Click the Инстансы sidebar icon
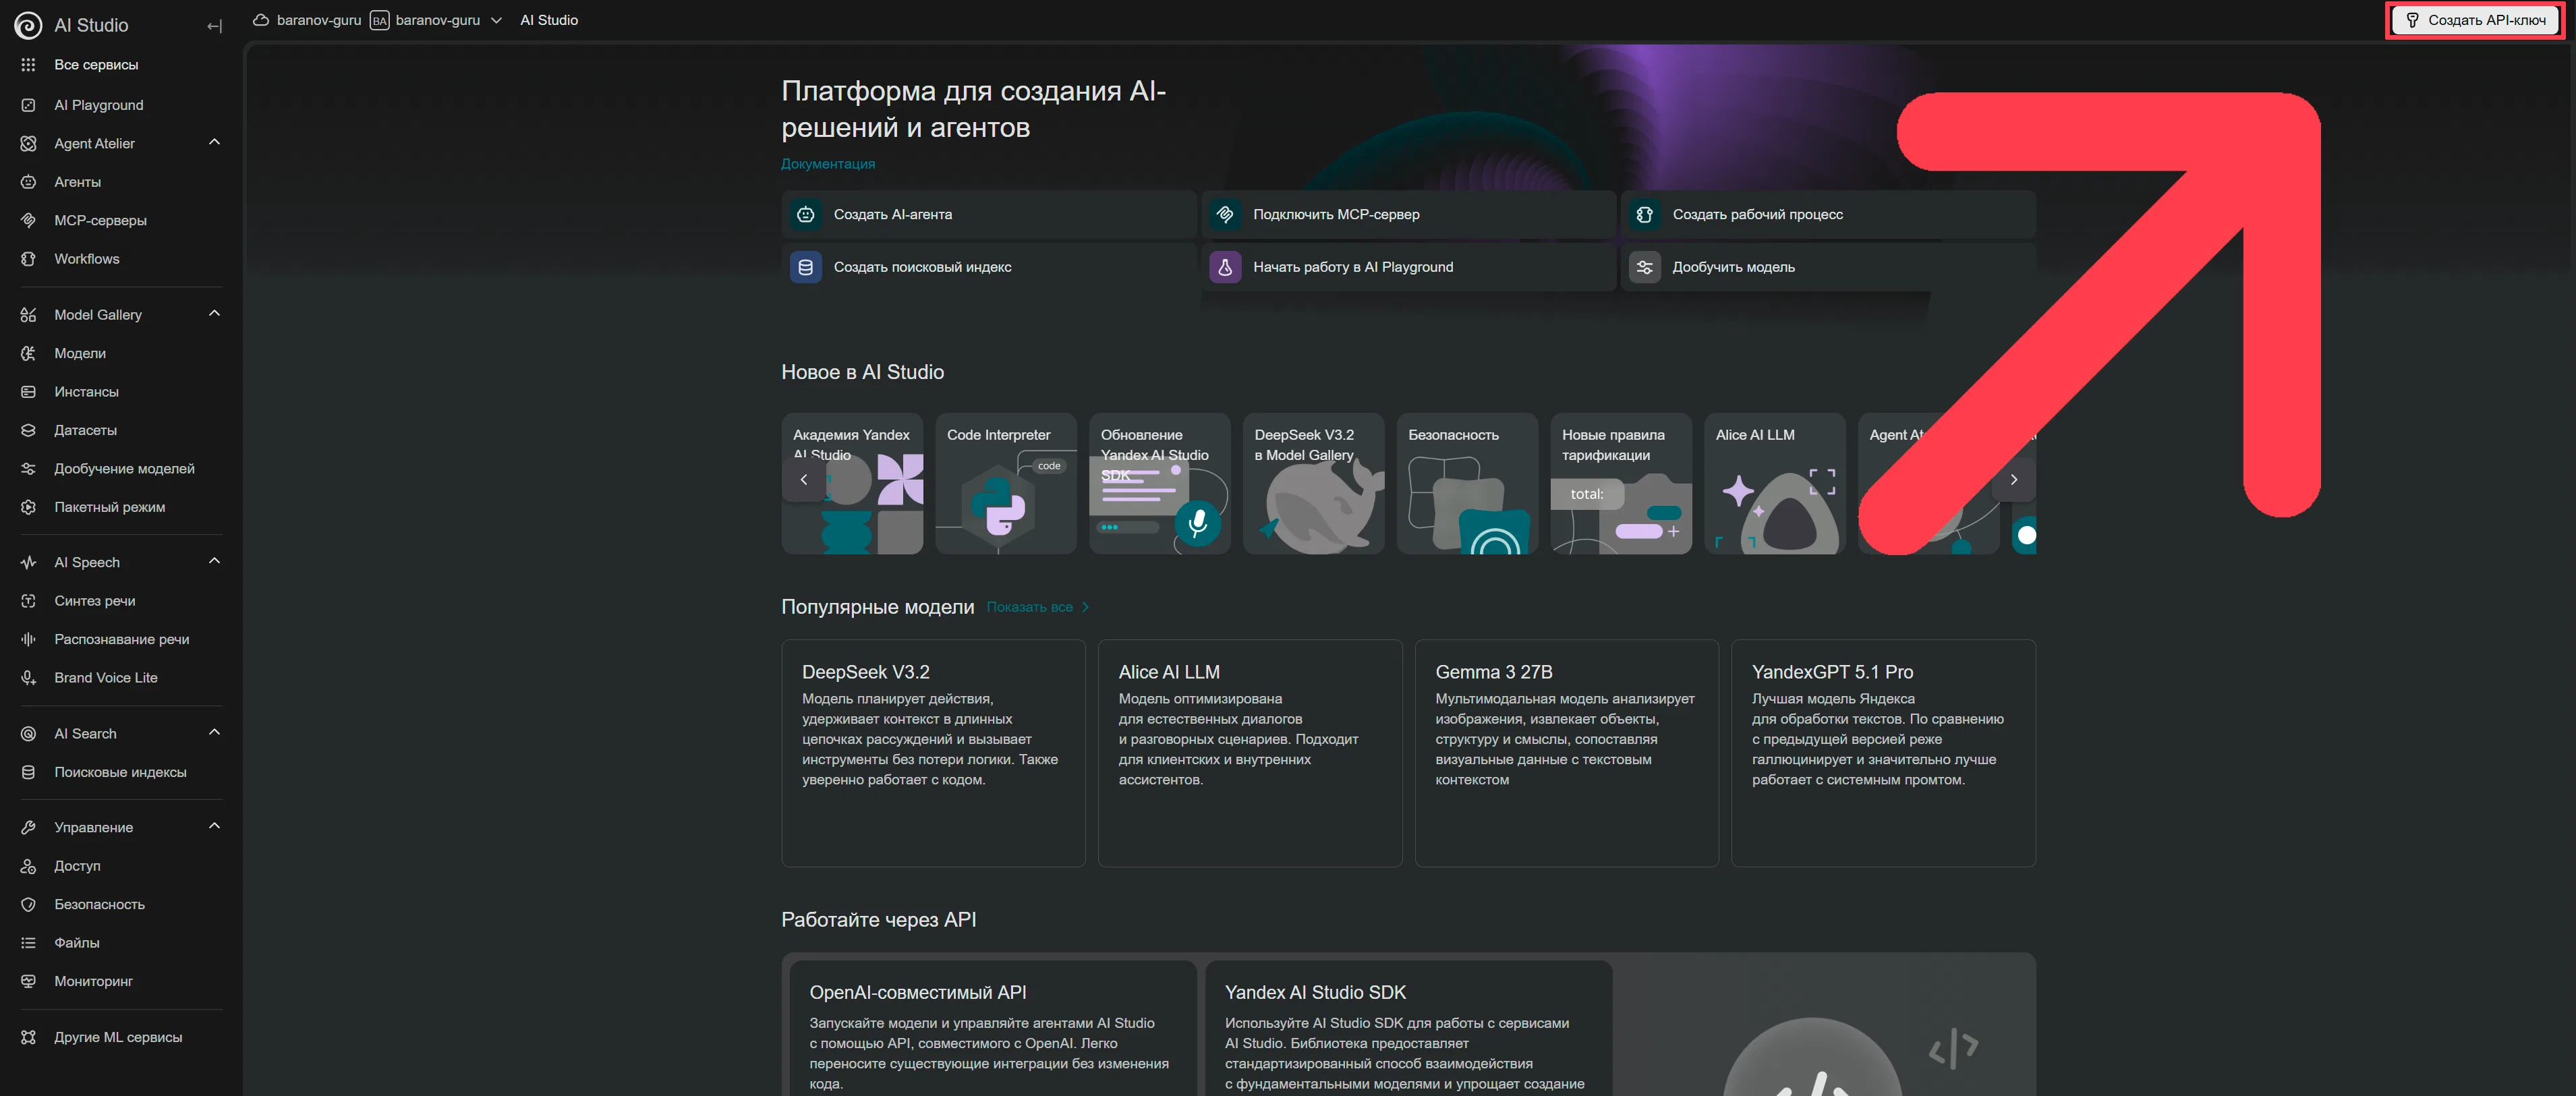The width and height of the screenshot is (2576, 1096). (28, 392)
